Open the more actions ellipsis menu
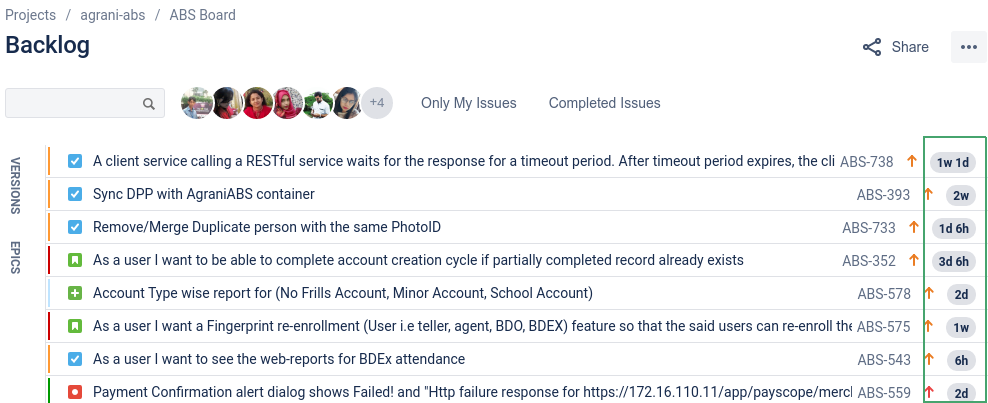This screenshot has width=988, height=403. tap(968, 47)
